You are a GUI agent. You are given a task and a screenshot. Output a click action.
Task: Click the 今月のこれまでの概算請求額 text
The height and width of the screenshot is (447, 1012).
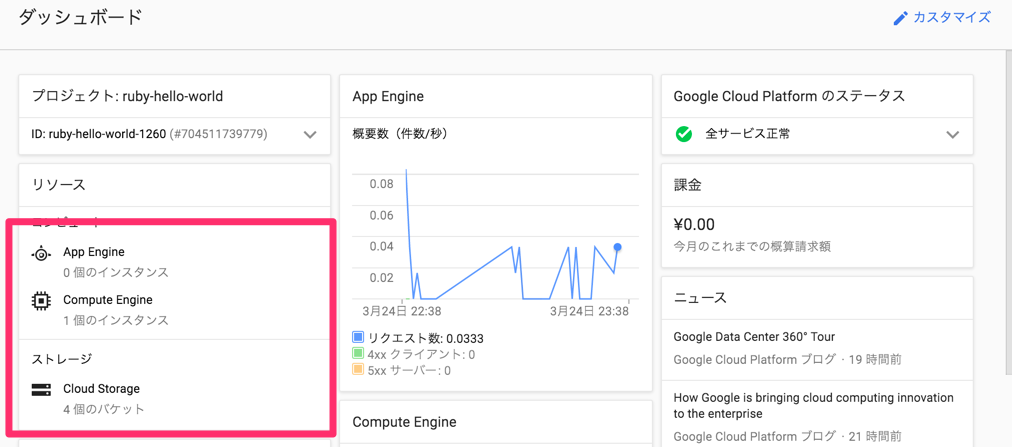(x=752, y=246)
